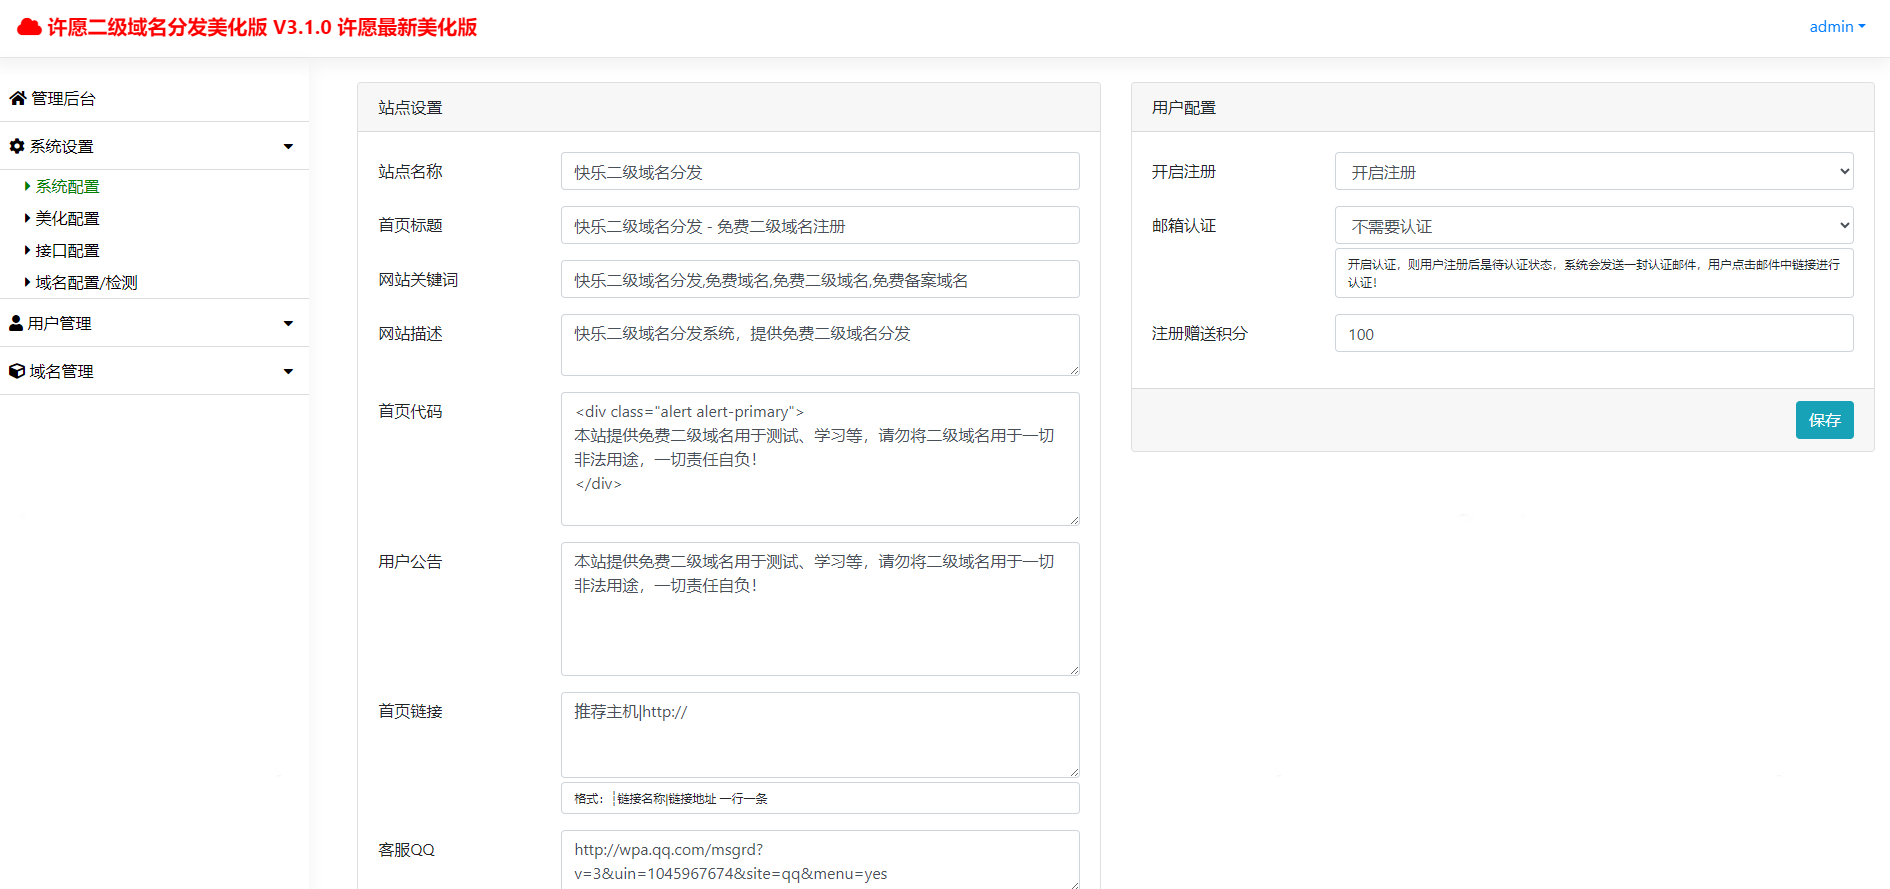Click the home icon beside 管理后台
This screenshot has width=1890, height=889.
(x=18, y=98)
